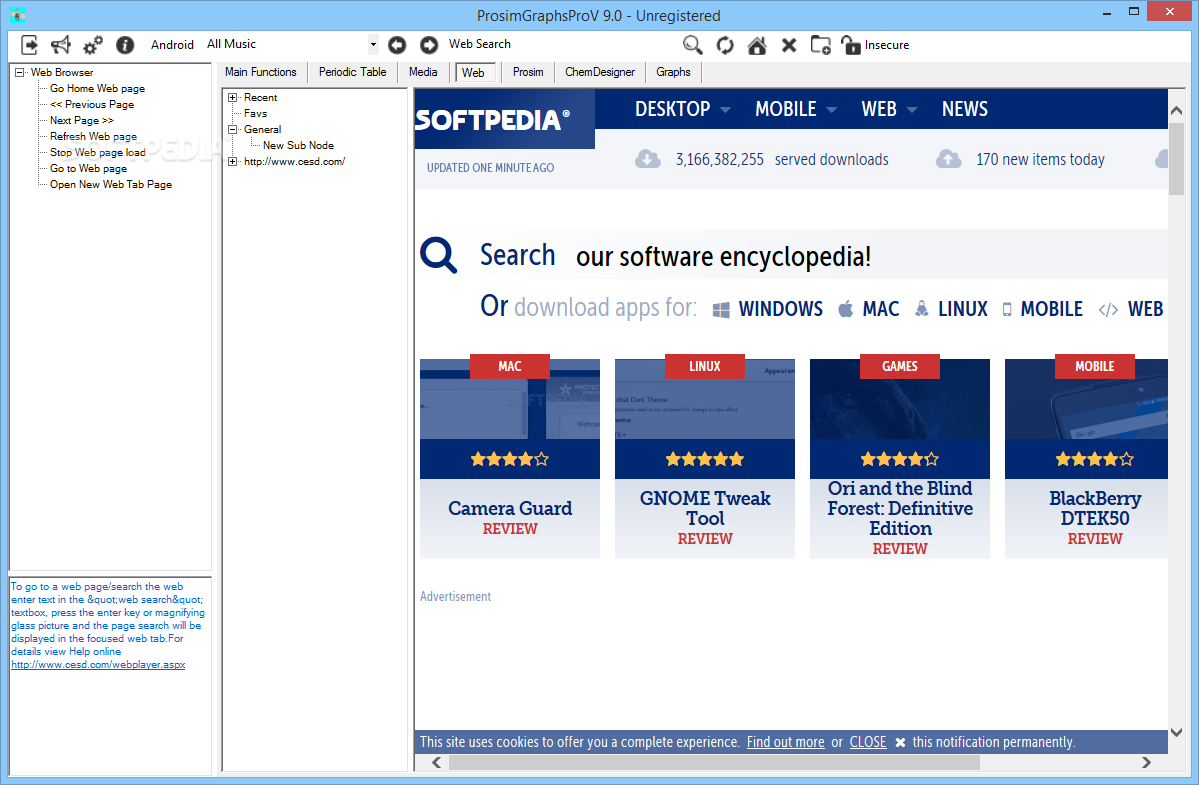This screenshot has height=785, width=1199.
Task: Click the vertical scrollbar down arrow
Action: pos(1177,733)
